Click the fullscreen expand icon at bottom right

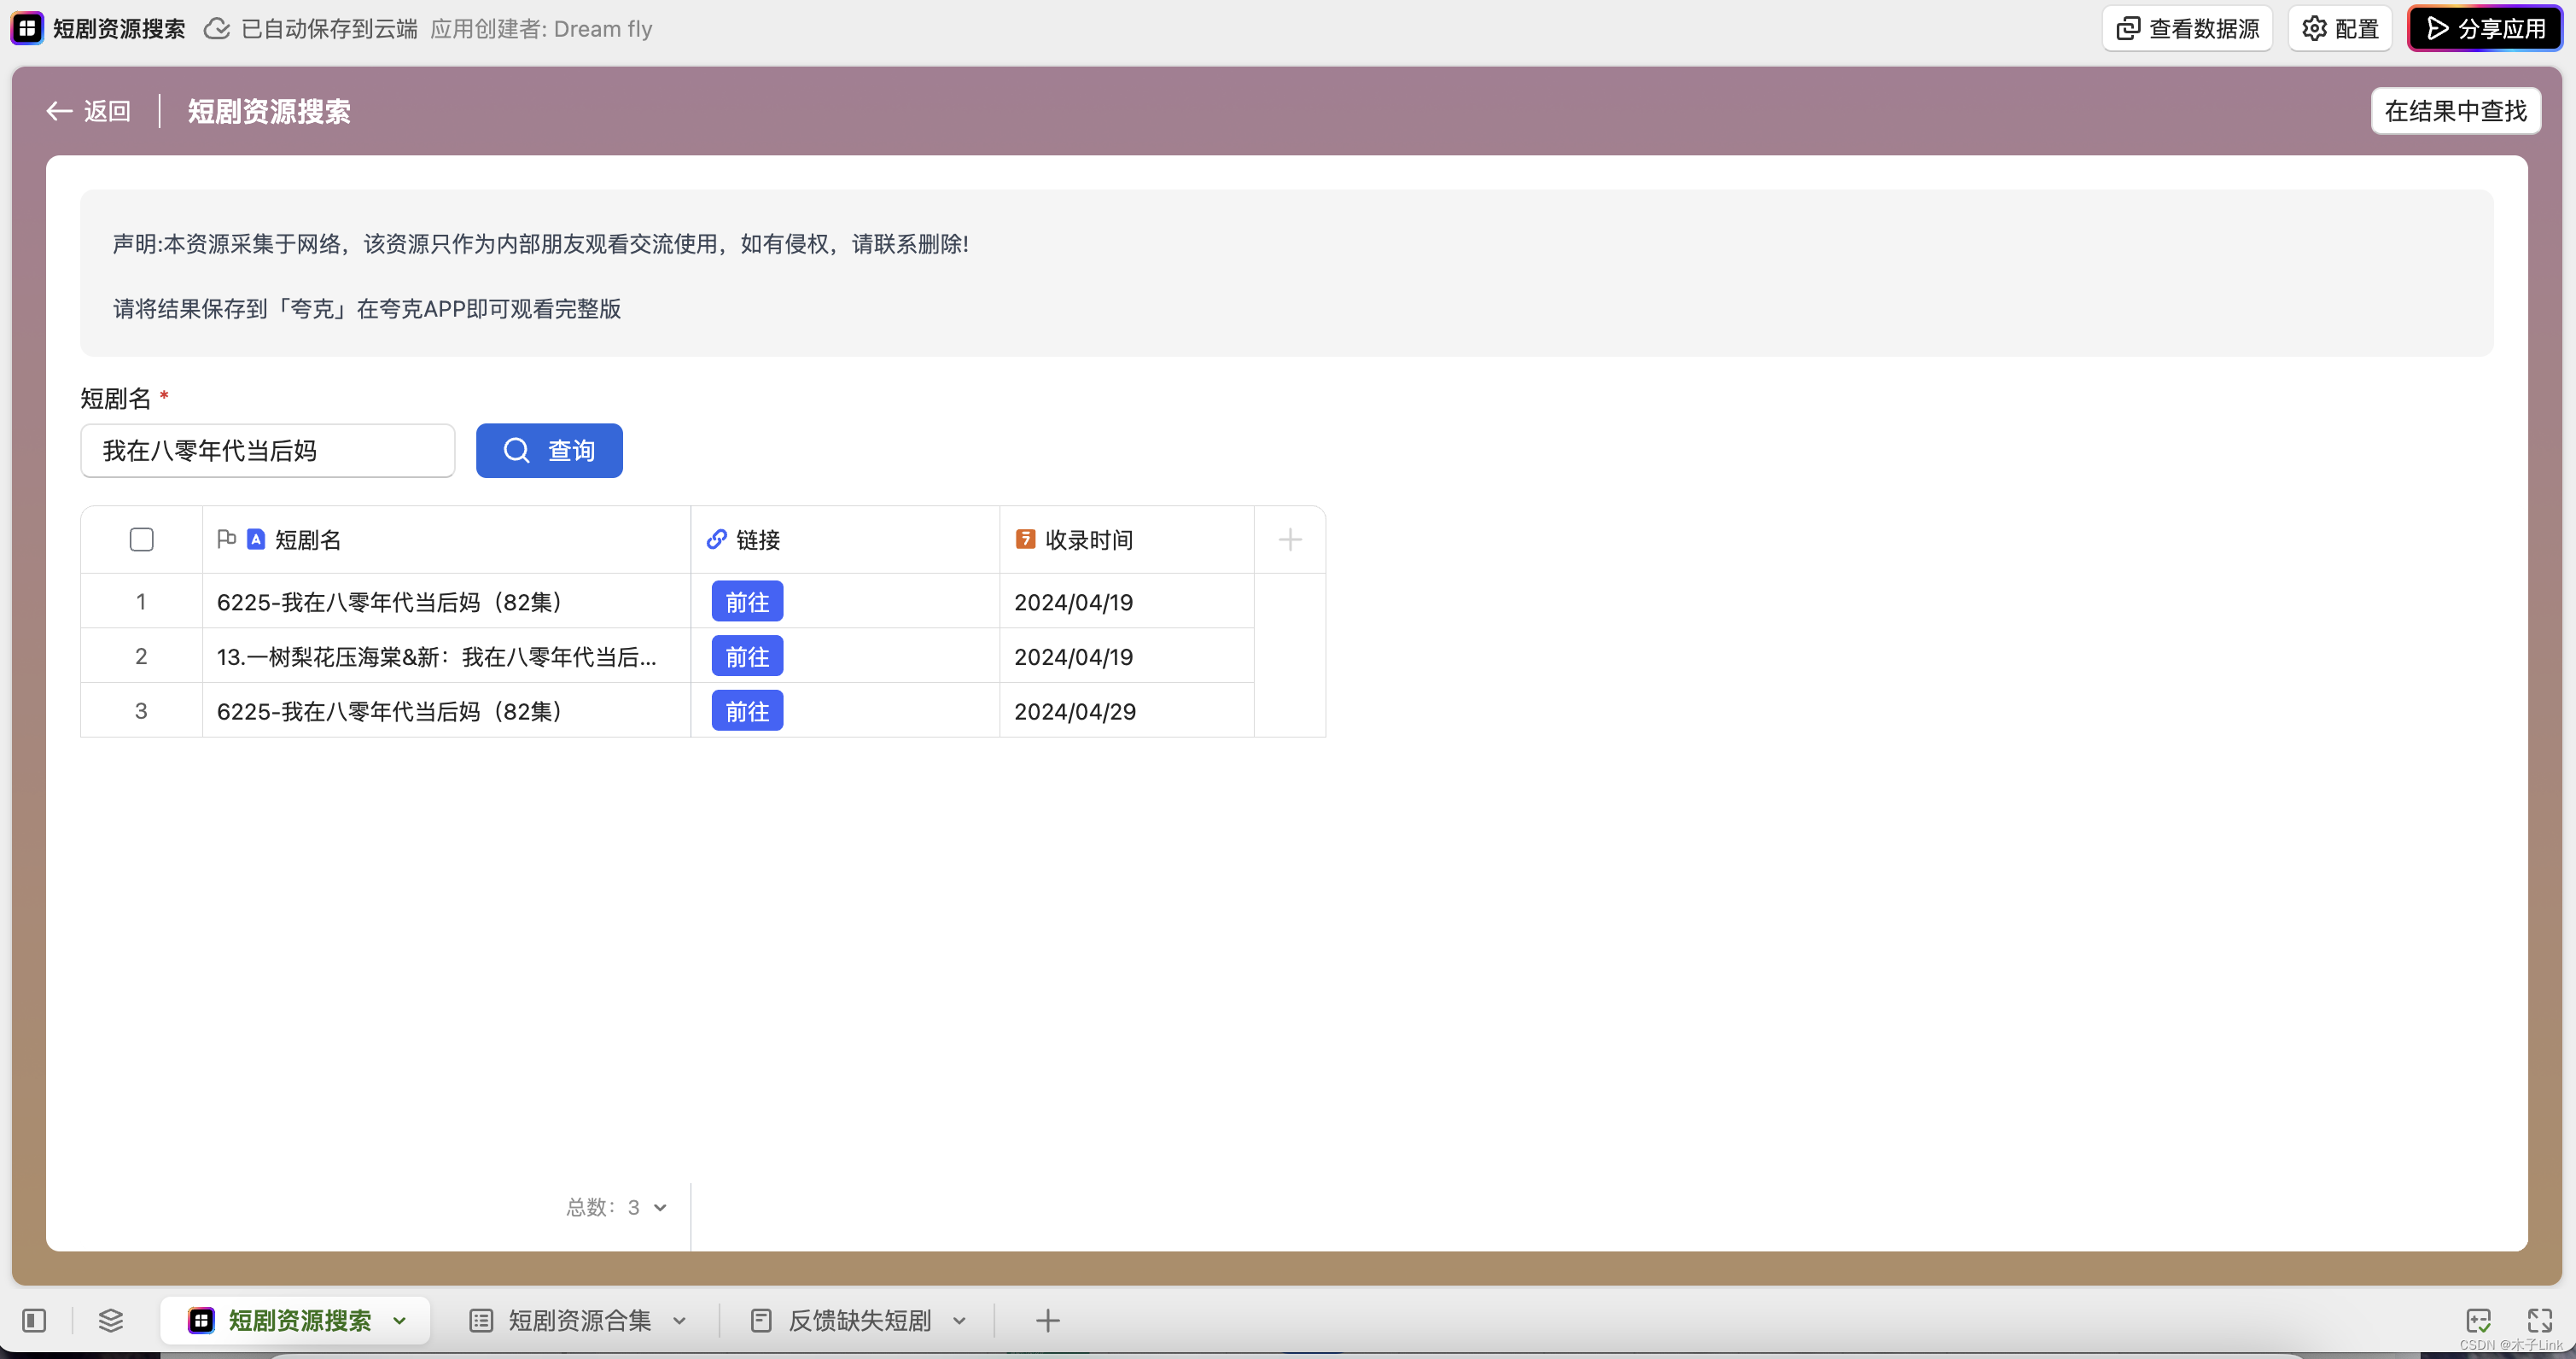2539,1320
